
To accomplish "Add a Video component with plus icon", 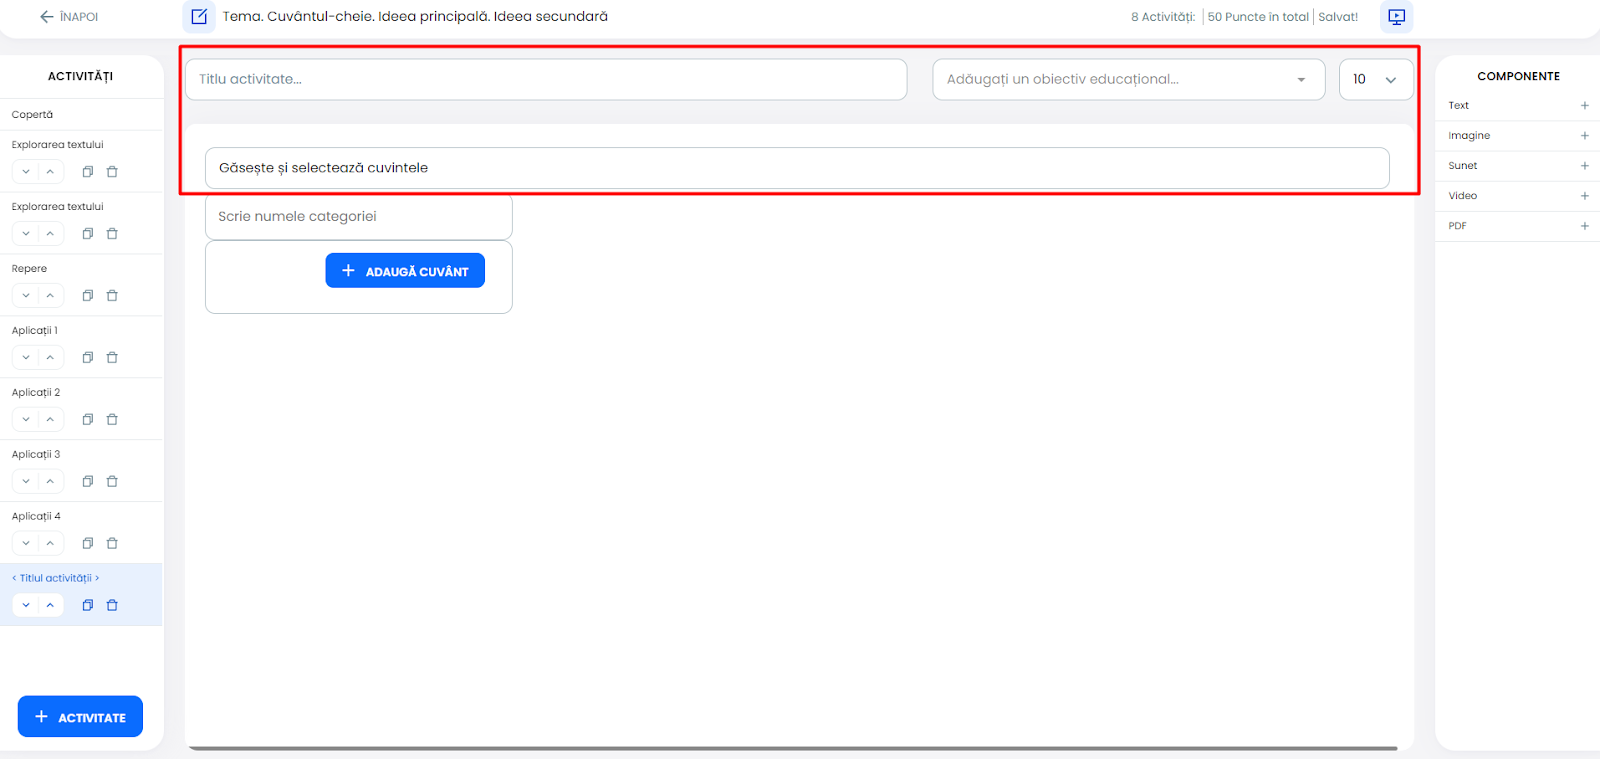I will (1584, 196).
